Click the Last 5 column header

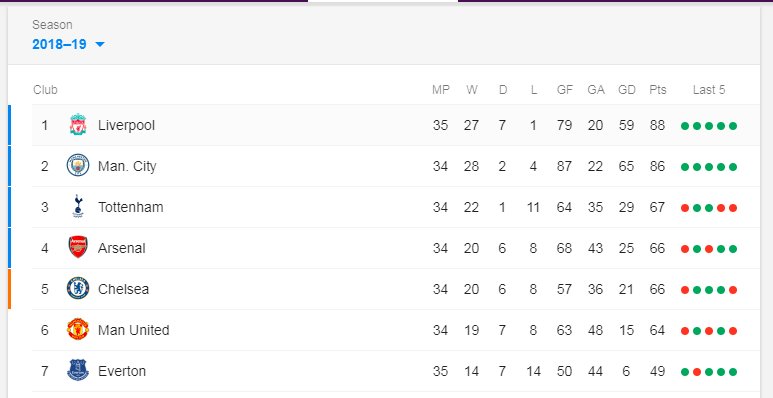coord(709,90)
